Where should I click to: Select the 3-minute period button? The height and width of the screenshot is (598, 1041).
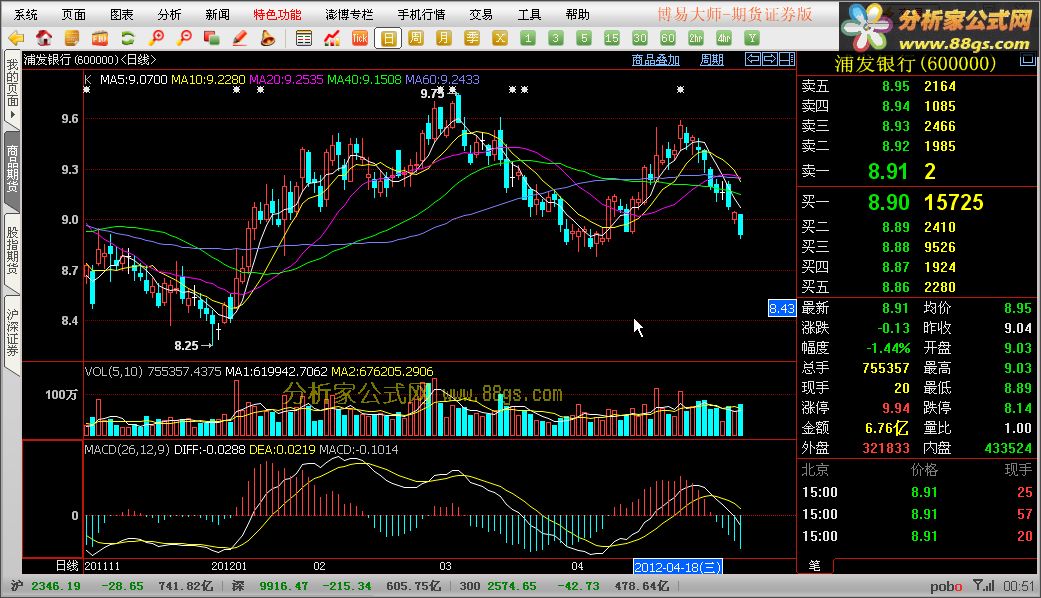point(556,38)
